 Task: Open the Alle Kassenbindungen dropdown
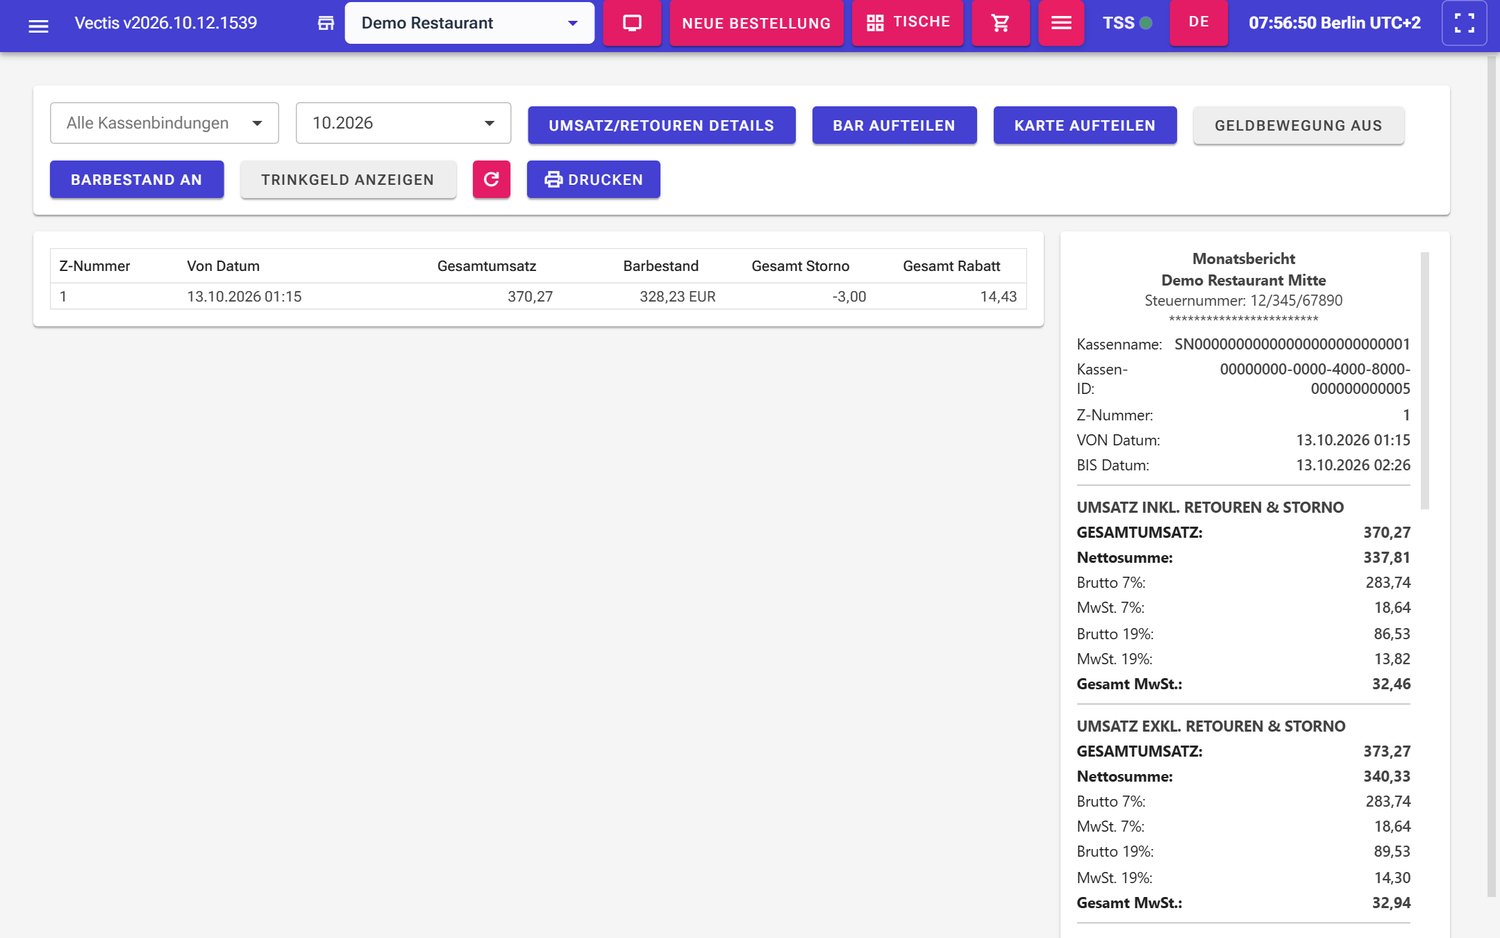click(164, 123)
